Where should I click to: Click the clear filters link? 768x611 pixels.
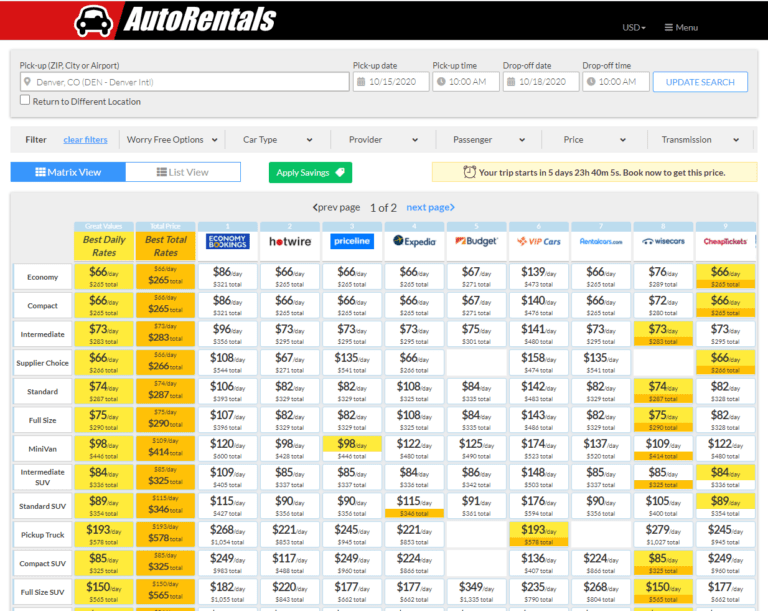85,140
